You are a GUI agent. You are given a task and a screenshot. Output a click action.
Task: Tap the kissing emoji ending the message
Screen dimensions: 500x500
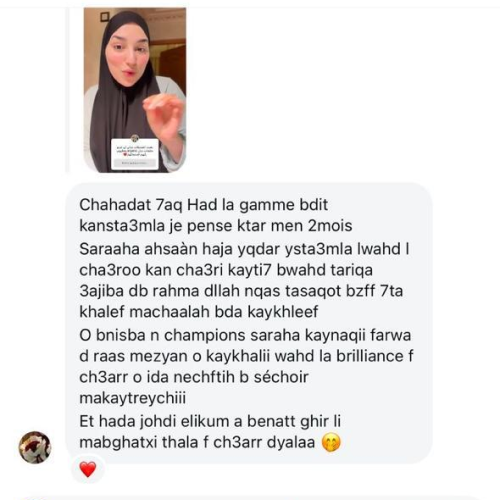(331, 443)
